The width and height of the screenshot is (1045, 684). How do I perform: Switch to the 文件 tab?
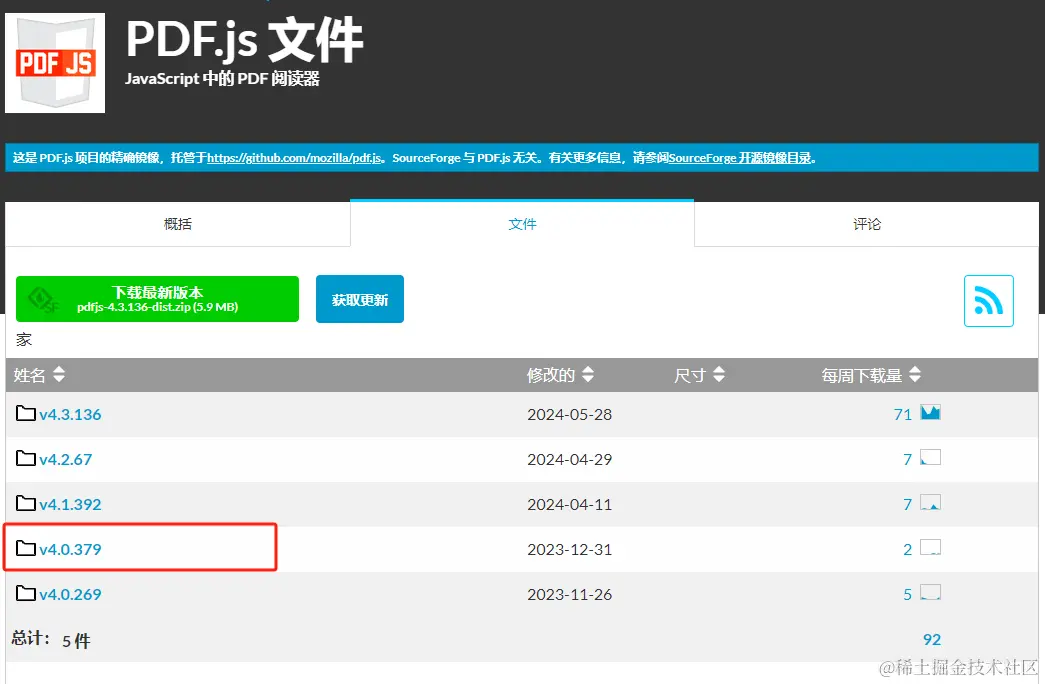coord(522,224)
